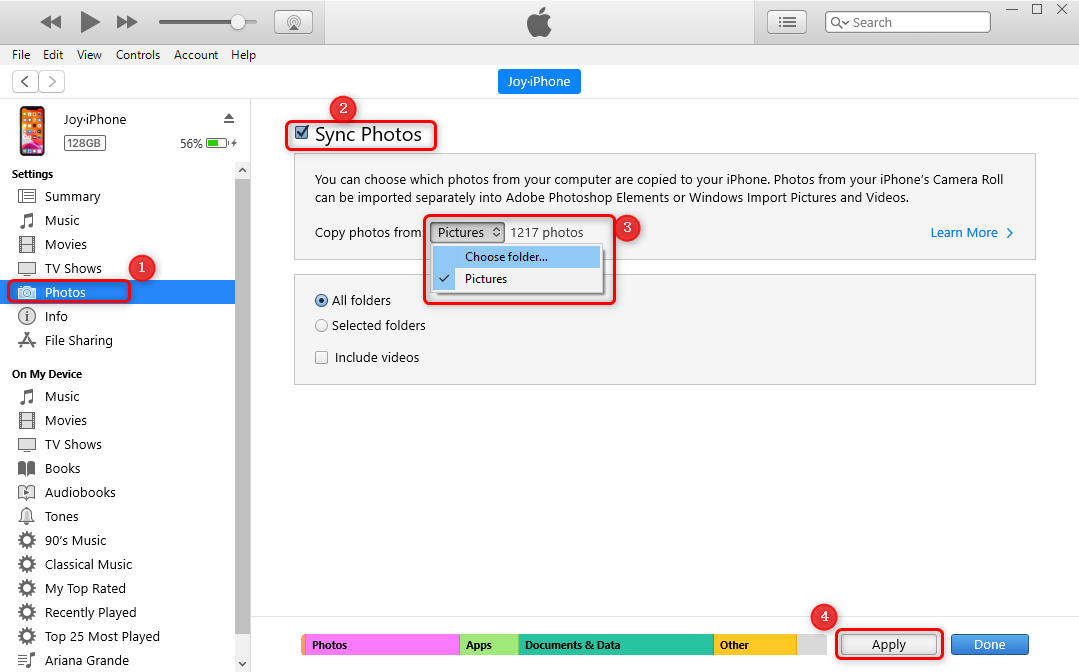Open the Controls menu
Image resolution: width=1079 pixels, height=672 pixels.
tap(138, 55)
